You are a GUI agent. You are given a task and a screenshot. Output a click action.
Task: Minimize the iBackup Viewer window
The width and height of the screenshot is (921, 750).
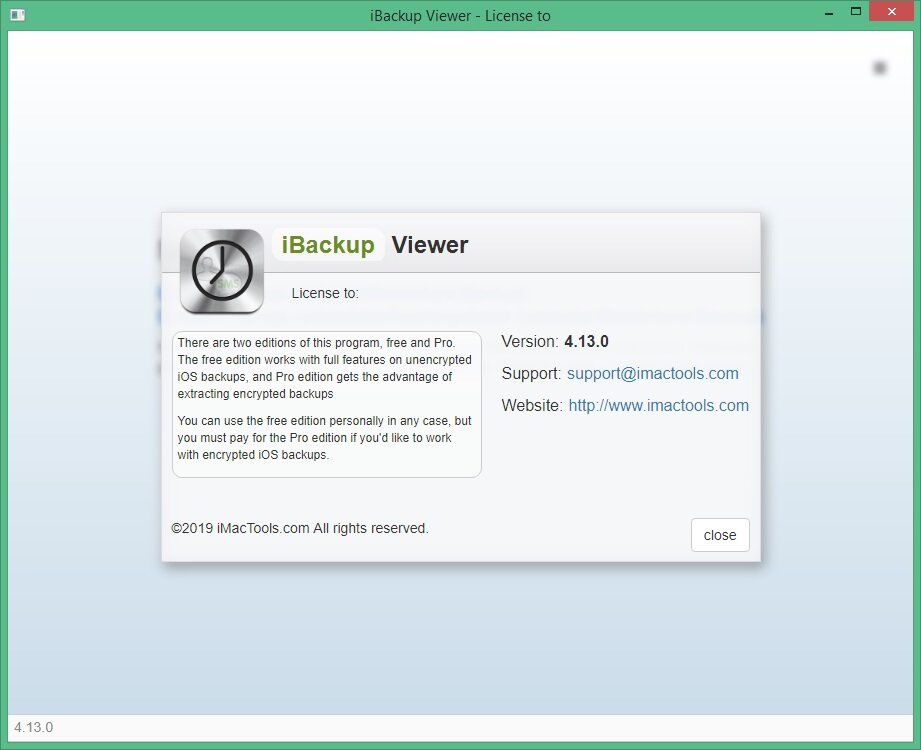(829, 13)
